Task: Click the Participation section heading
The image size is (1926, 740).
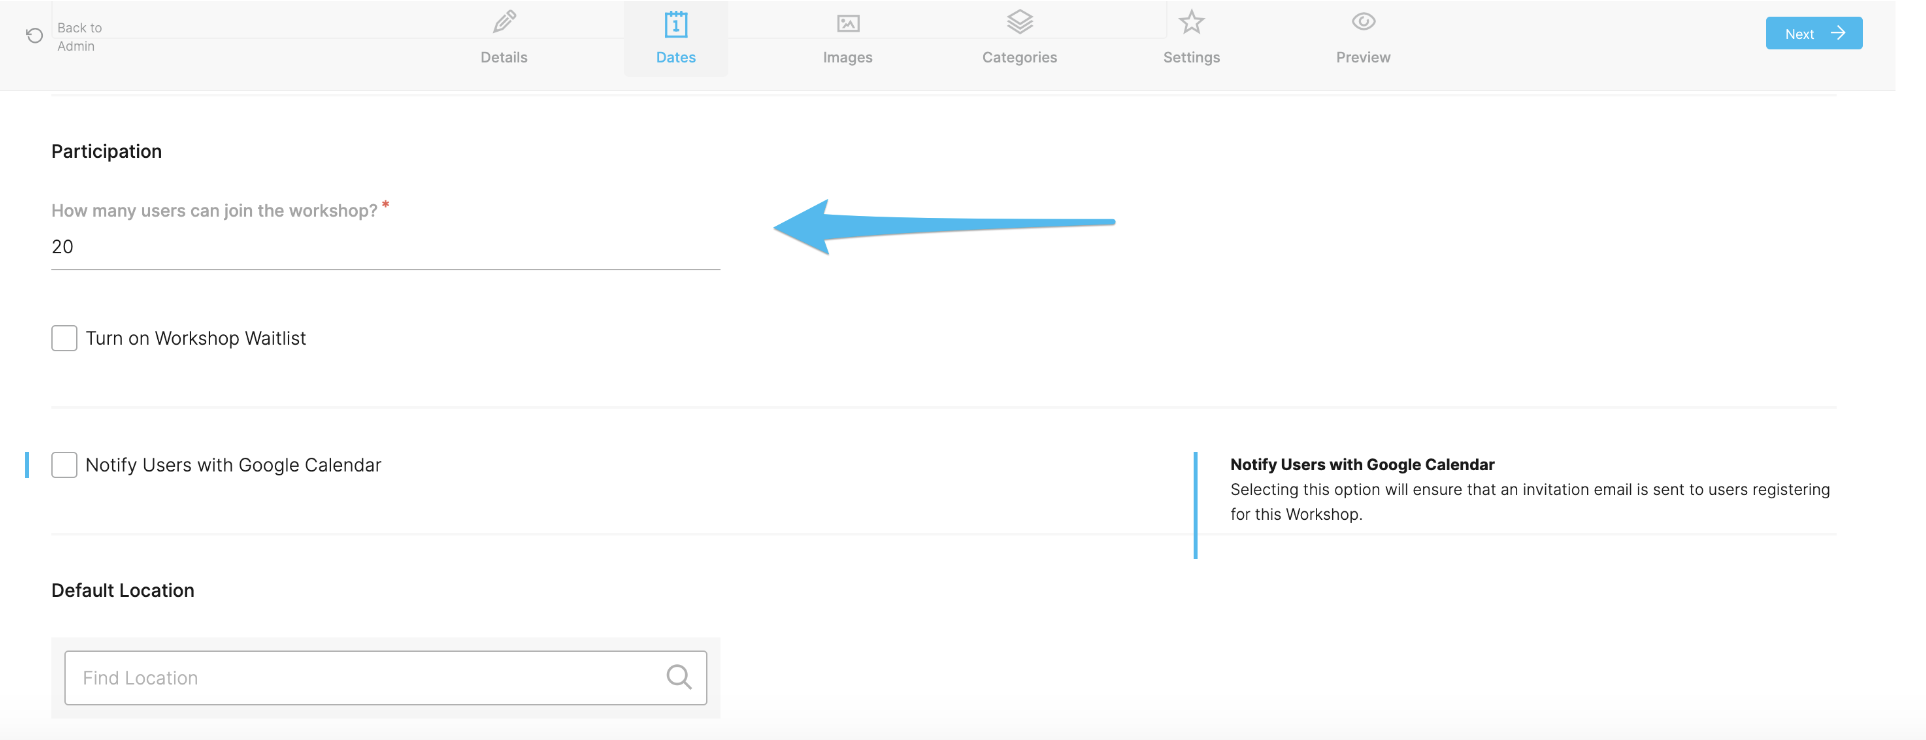Action: 107,151
